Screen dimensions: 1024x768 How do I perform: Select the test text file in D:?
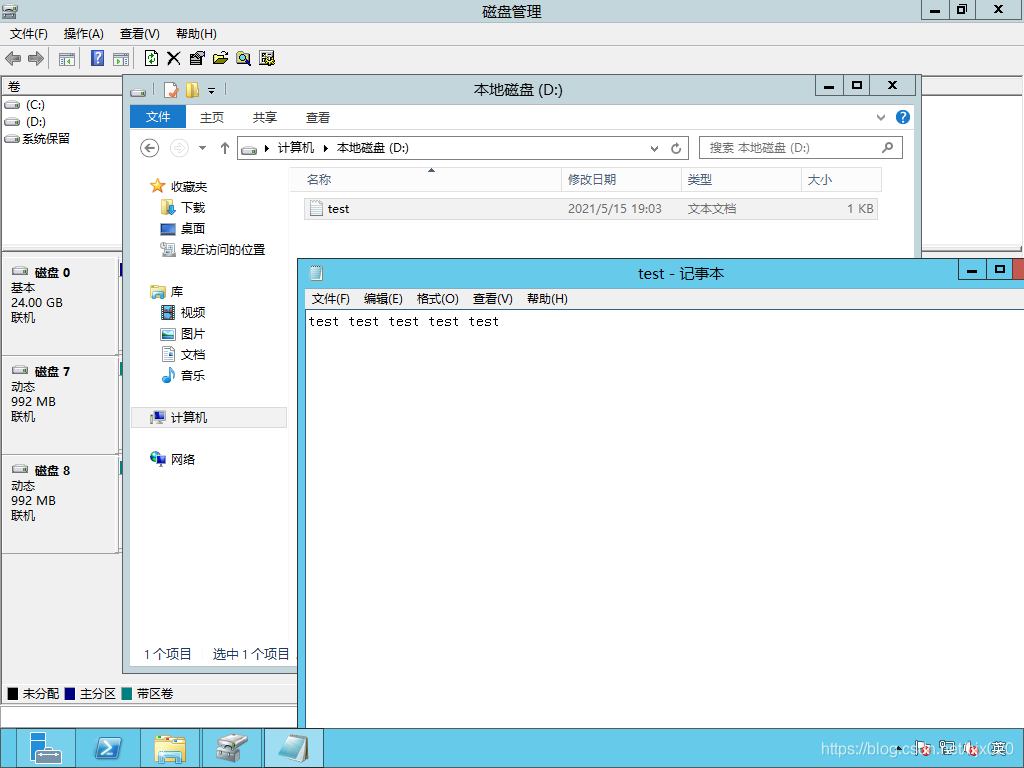pos(590,209)
